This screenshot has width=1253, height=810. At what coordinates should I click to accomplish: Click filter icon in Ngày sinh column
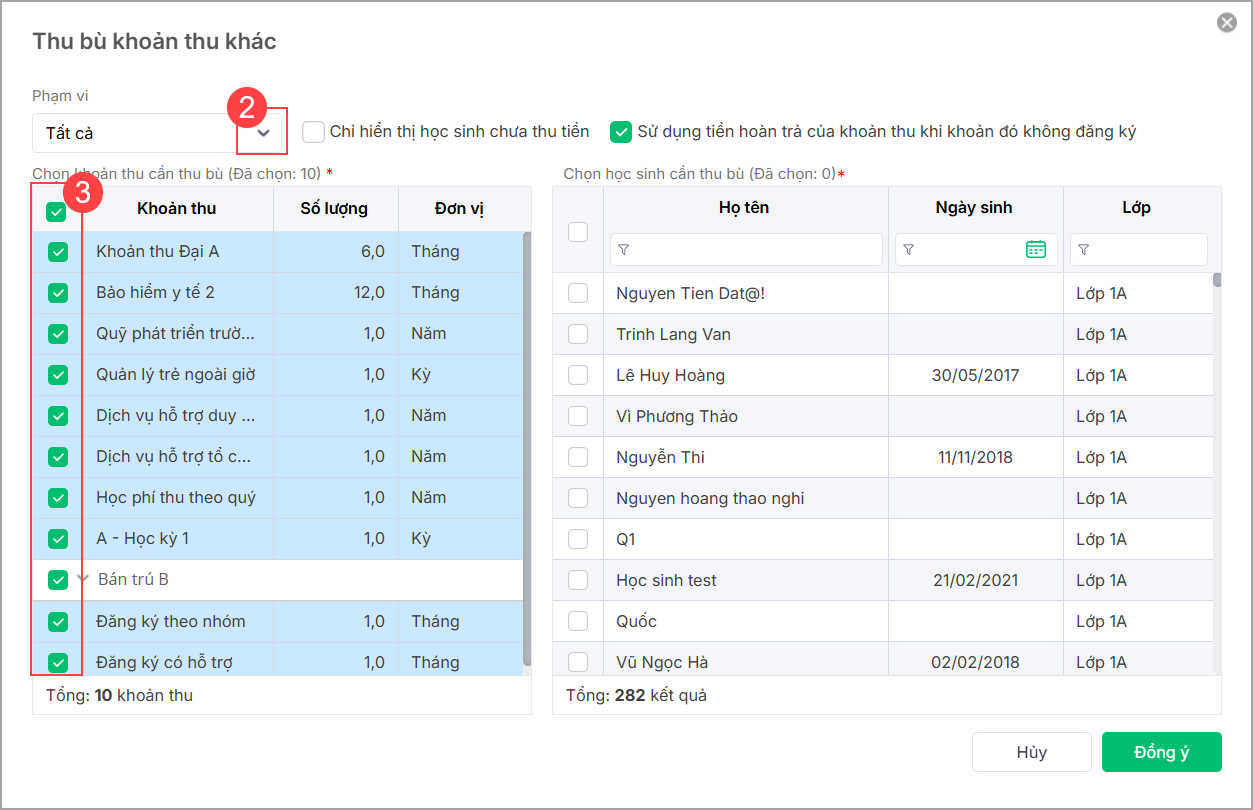point(908,250)
